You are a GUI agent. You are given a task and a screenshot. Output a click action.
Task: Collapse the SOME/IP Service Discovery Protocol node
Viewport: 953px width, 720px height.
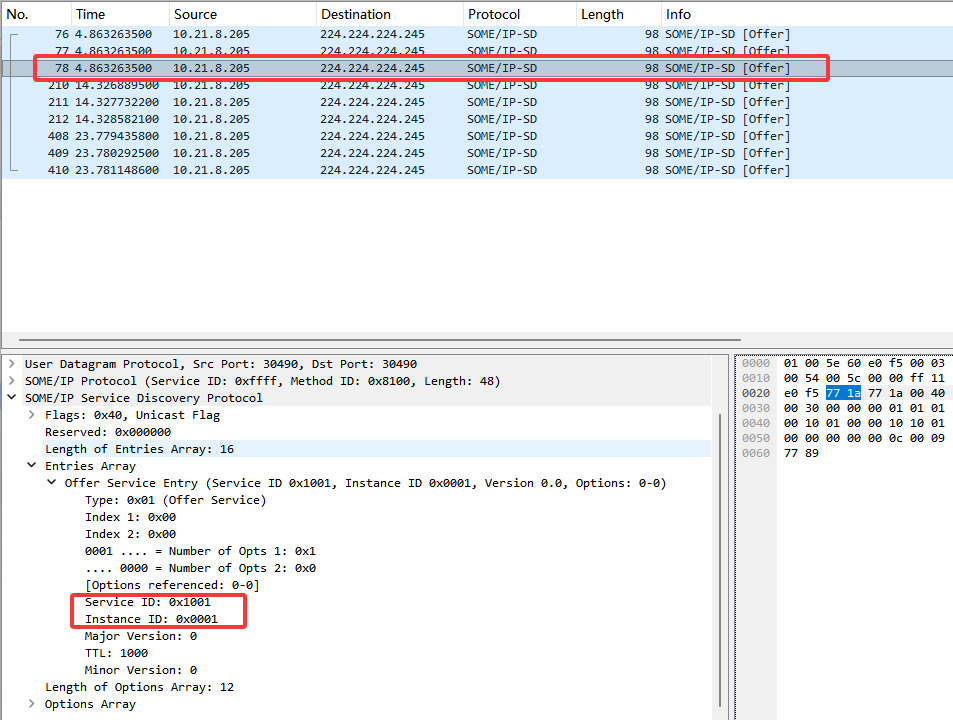[x=12, y=397]
